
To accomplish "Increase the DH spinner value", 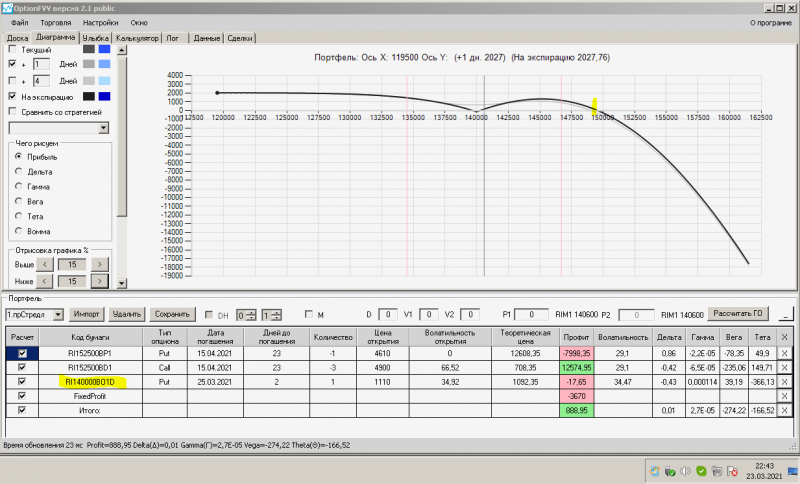I will tap(251, 312).
